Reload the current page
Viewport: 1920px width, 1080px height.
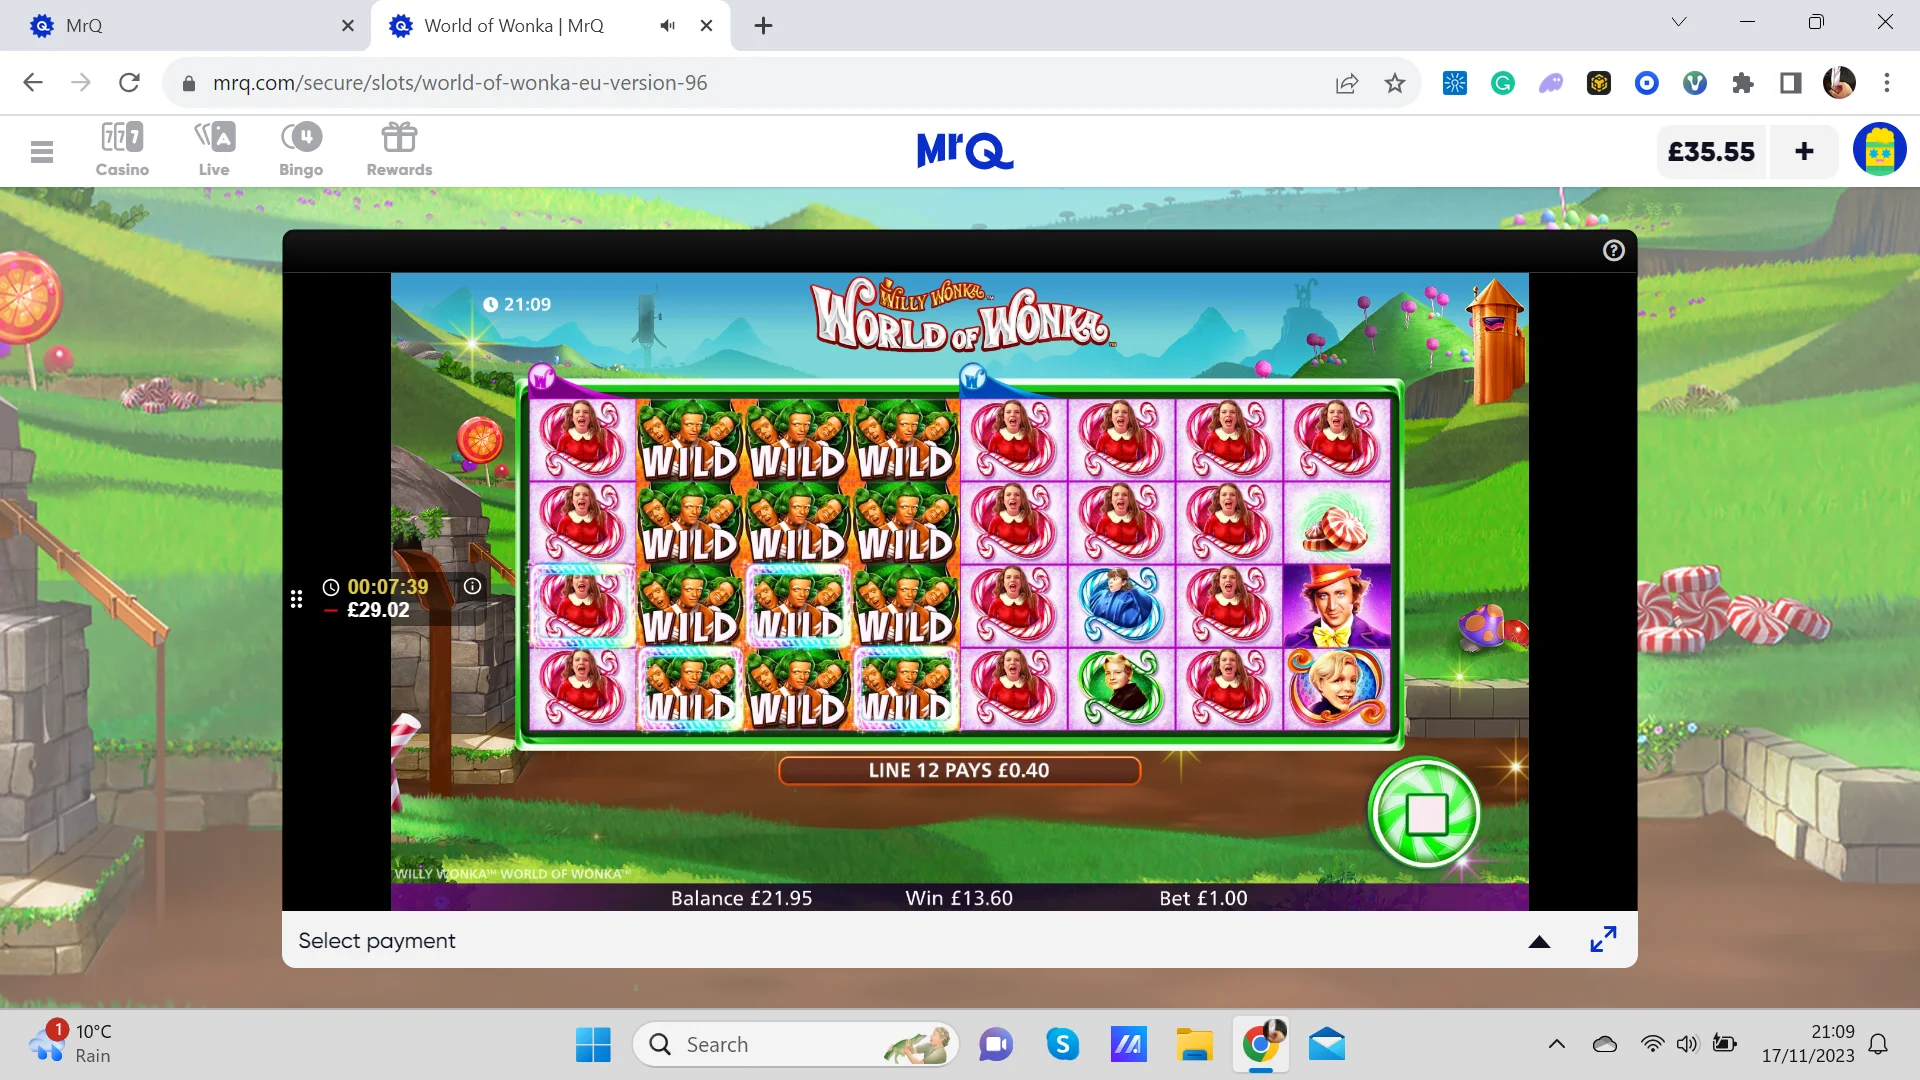[x=129, y=83]
